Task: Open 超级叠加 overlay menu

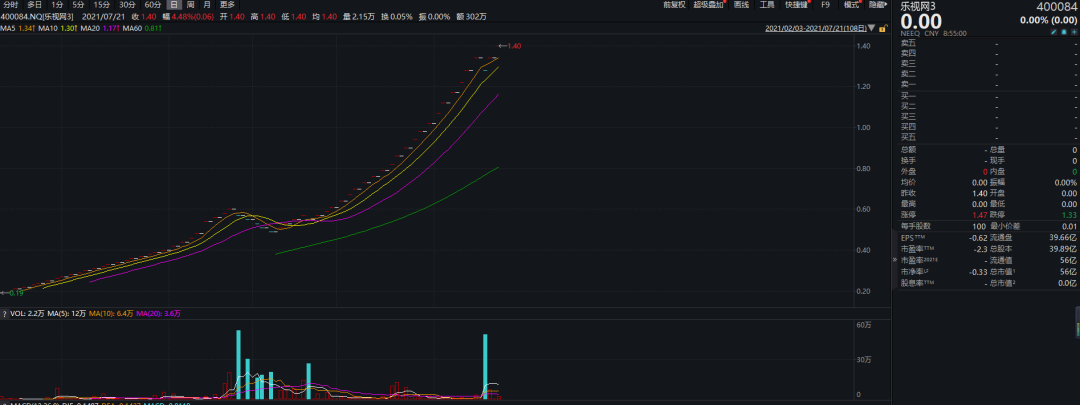Action: (x=709, y=5)
